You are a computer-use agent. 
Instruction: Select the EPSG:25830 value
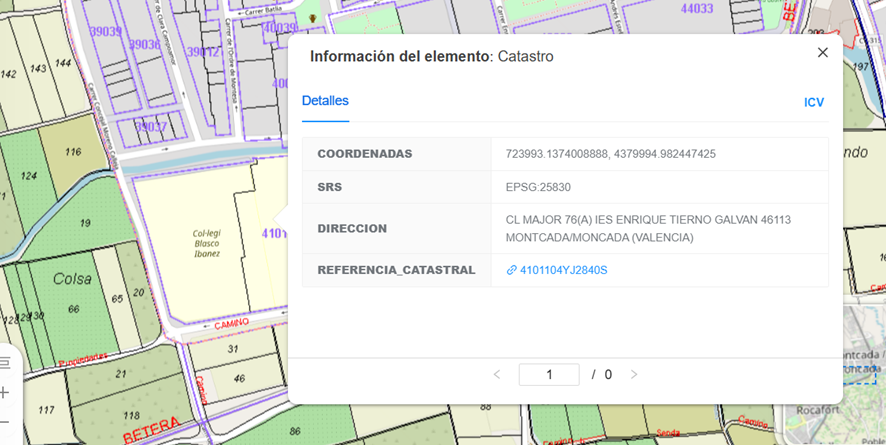538,187
